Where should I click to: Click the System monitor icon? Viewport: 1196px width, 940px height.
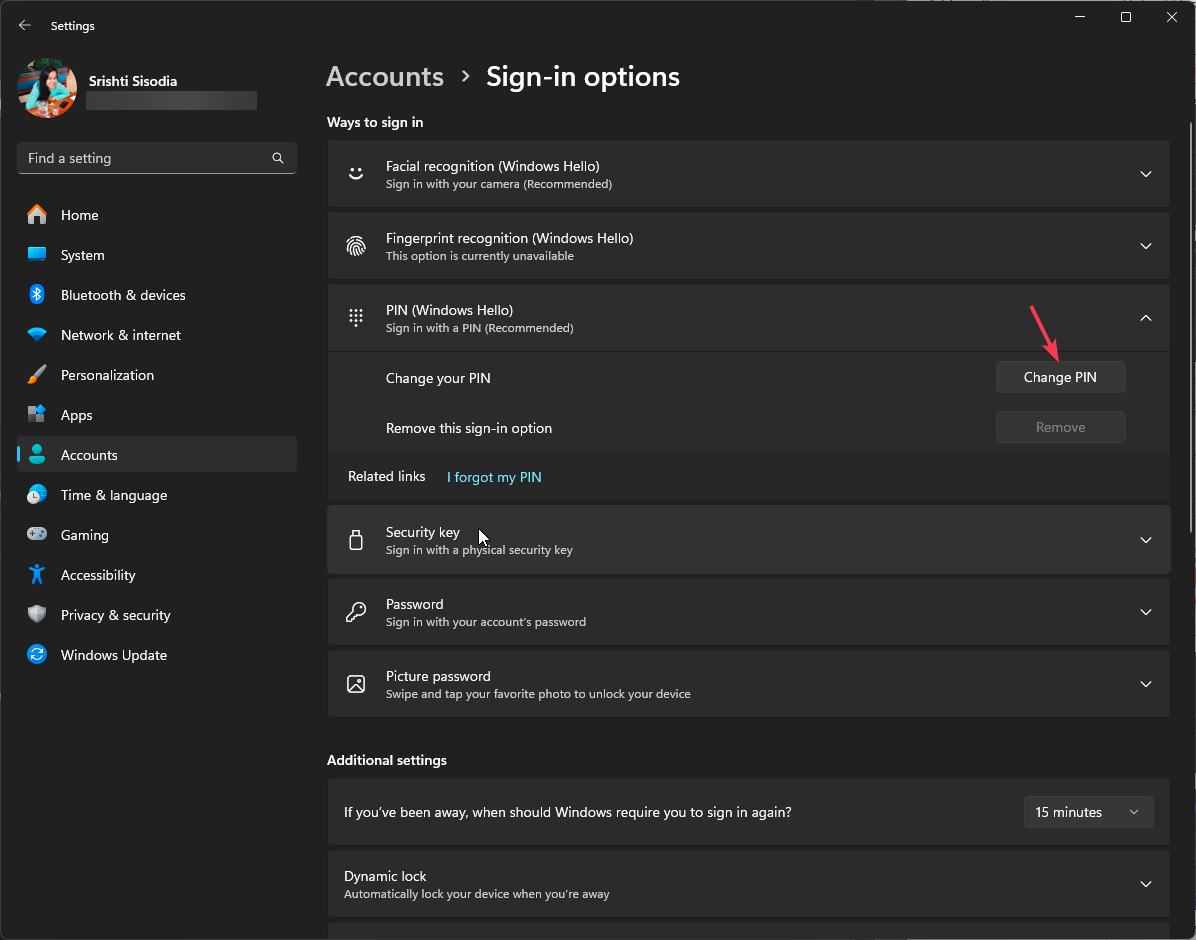(37, 255)
